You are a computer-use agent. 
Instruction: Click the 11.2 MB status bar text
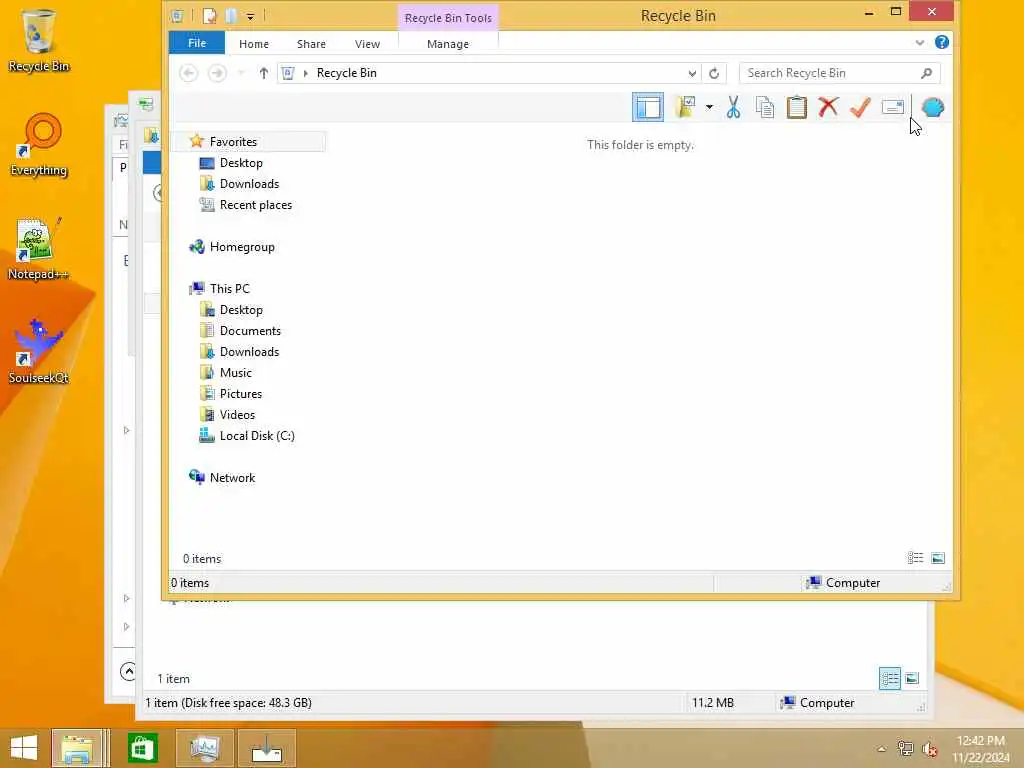coord(713,703)
